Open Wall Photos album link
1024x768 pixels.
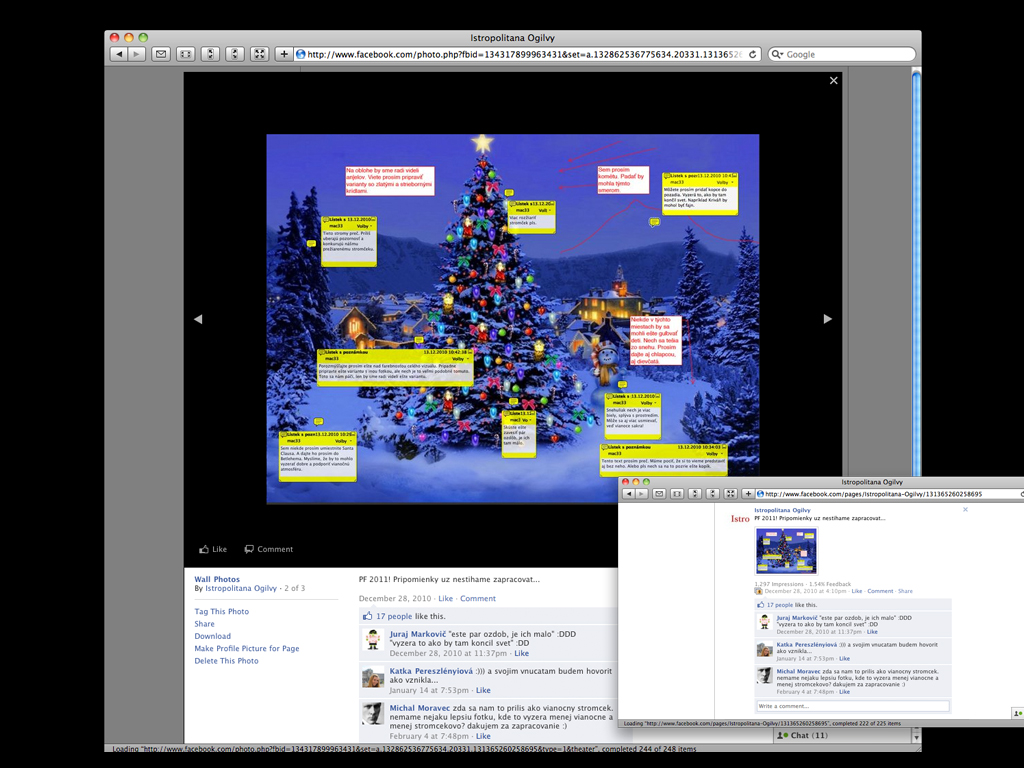[217, 579]
